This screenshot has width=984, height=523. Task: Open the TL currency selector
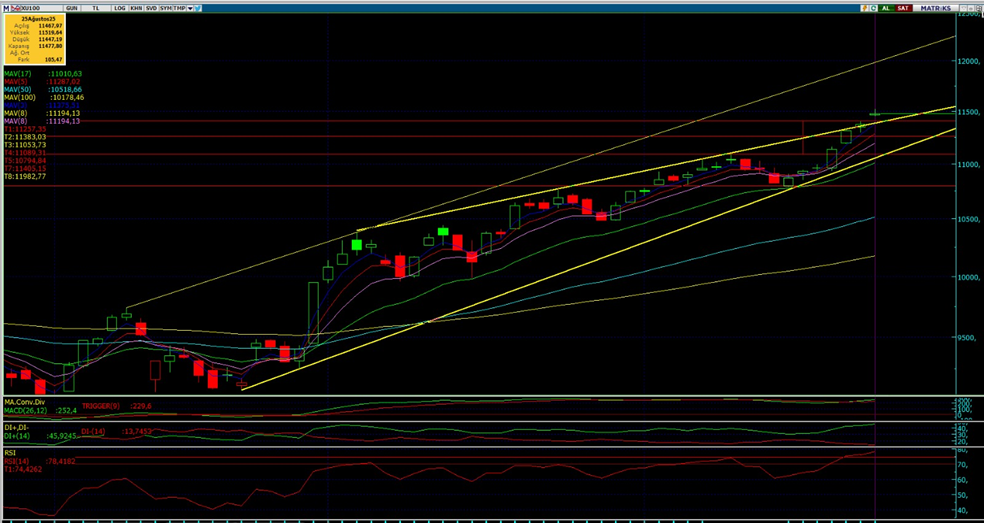95,7
